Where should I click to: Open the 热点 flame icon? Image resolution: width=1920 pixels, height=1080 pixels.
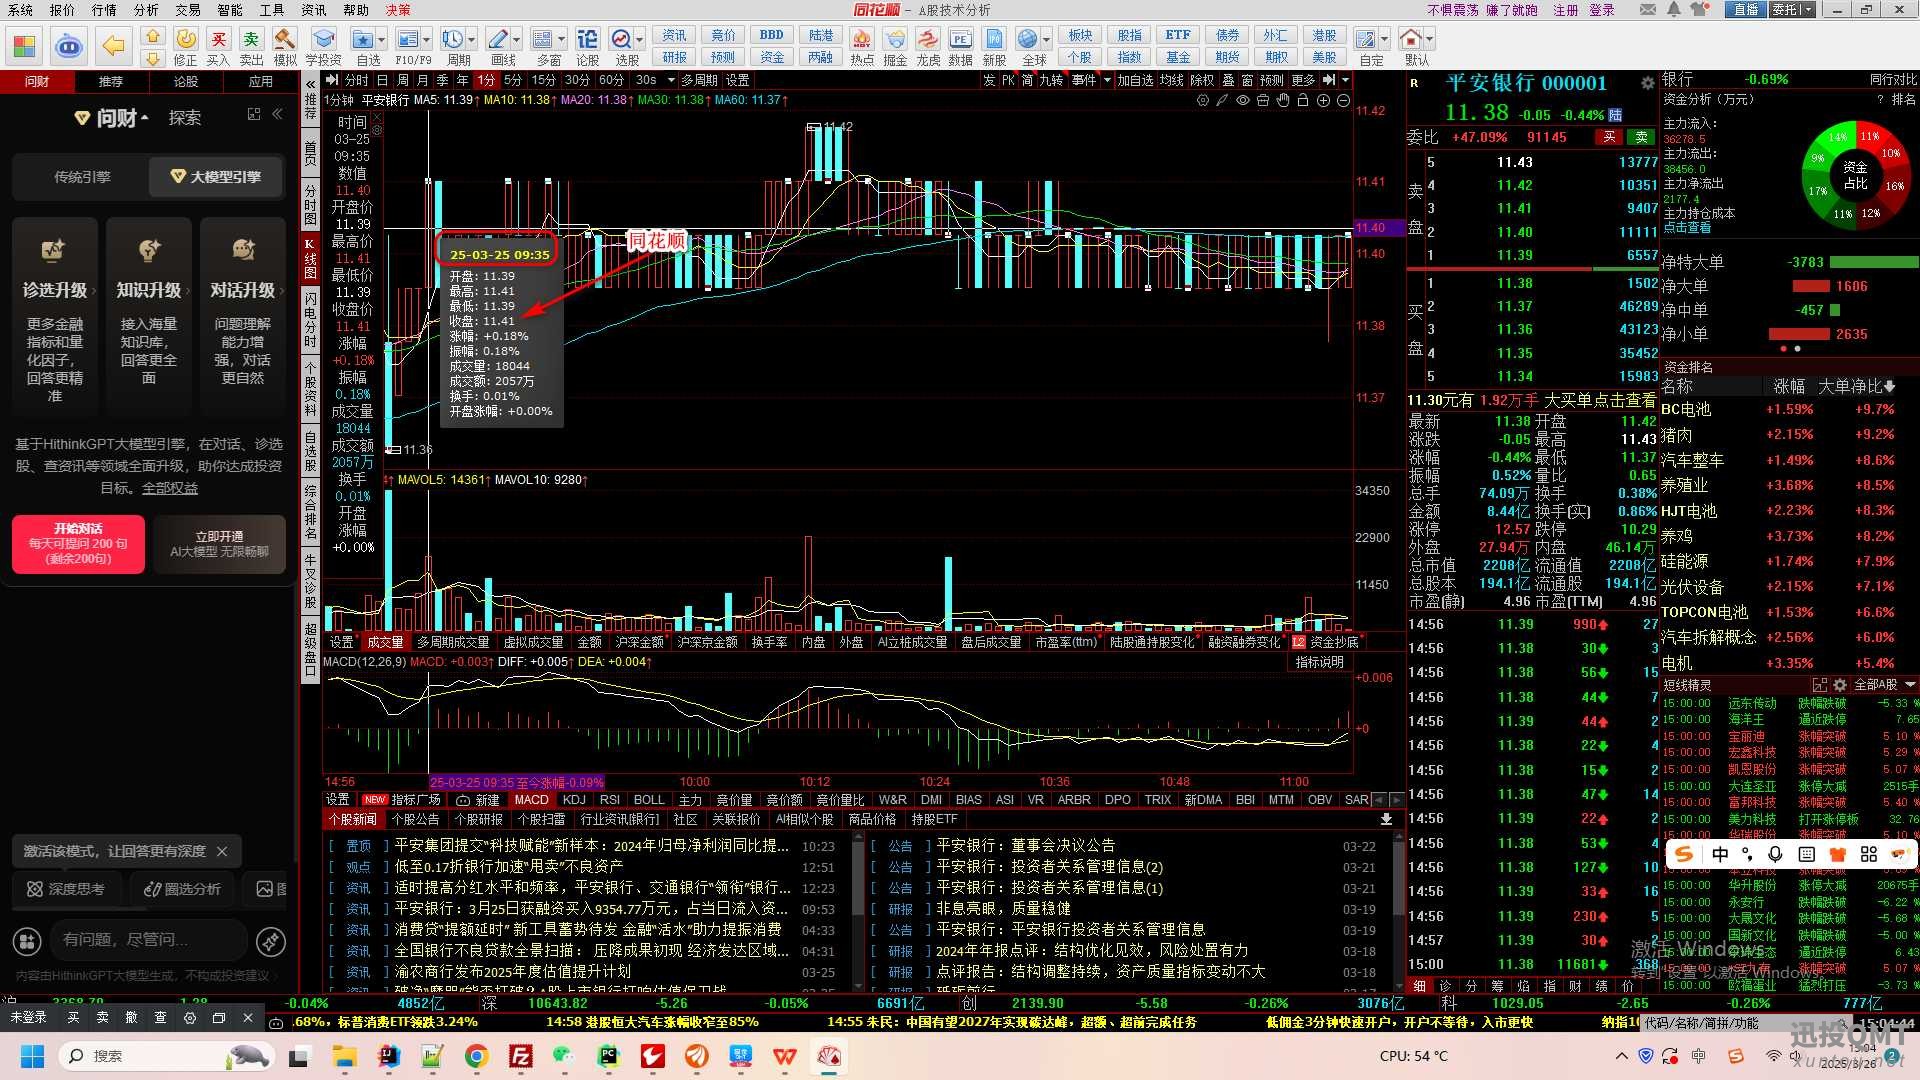click(x=861, y=47)
